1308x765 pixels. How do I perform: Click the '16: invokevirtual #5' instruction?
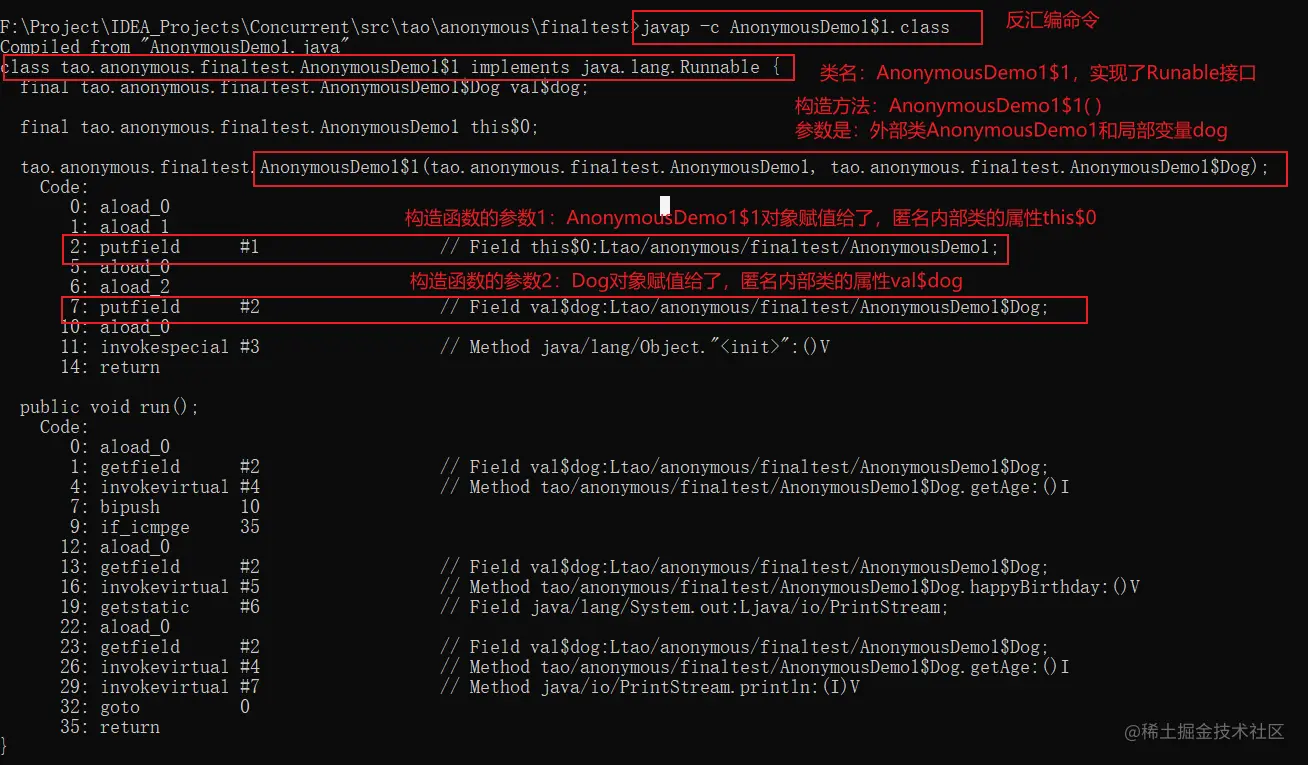[160, 587]
